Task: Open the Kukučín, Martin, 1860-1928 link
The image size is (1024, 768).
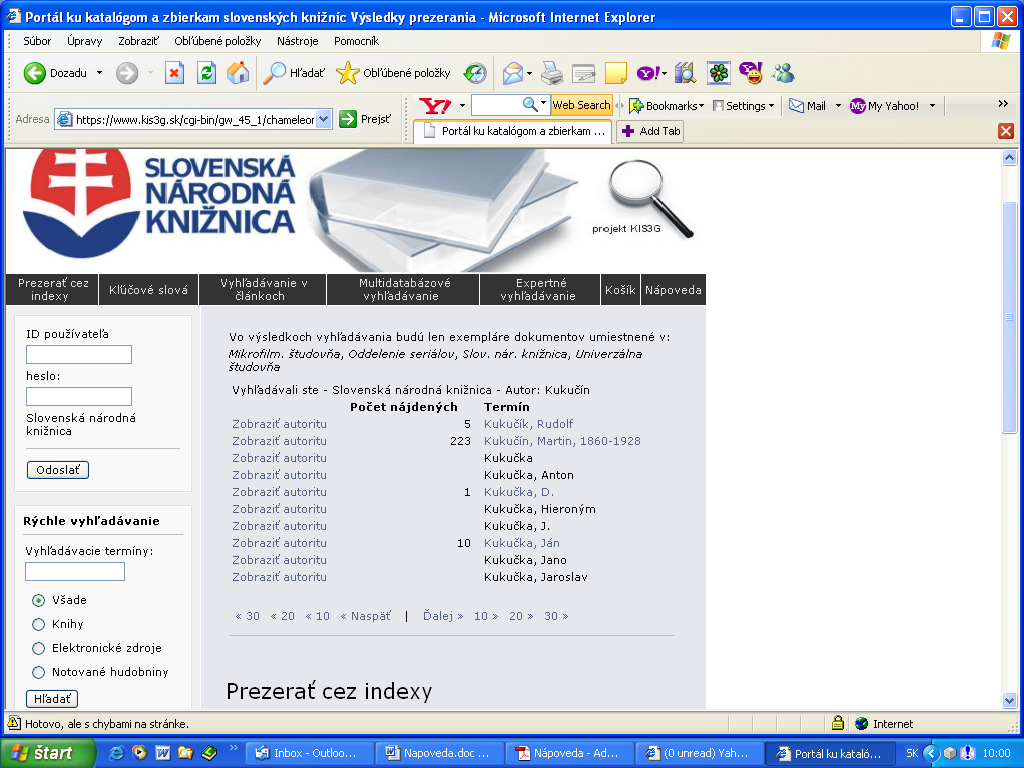Action: pos(562,441)
